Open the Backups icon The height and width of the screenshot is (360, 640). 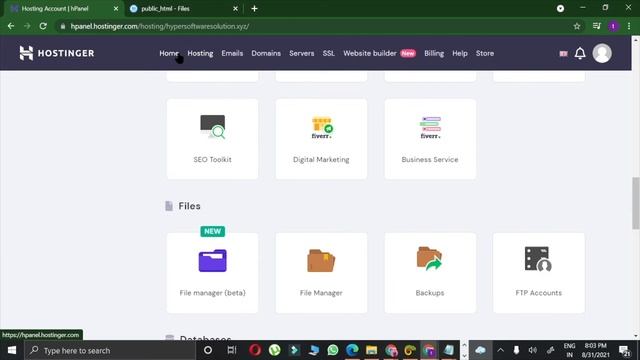(x=429, y=259)
